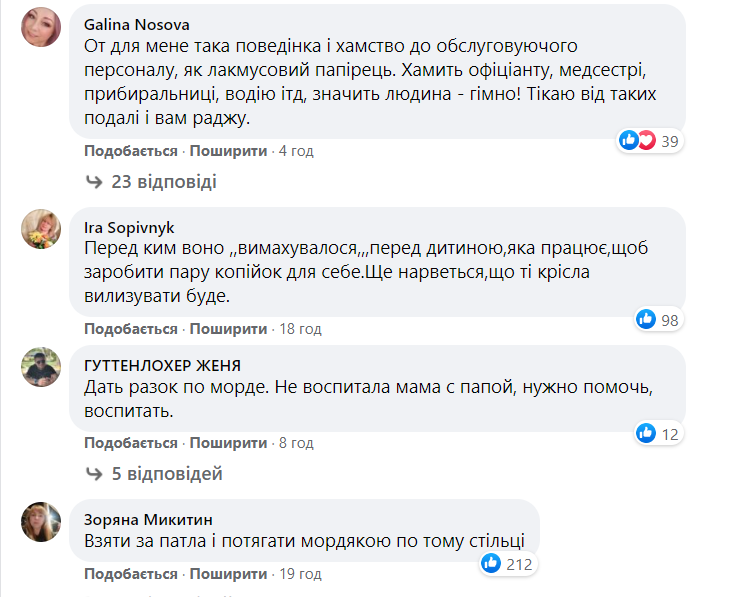The width and height of the screenshot is (738, 597).
Task: Click the reply arrow icon beside 23 відповіді
Action: [94, 182]
